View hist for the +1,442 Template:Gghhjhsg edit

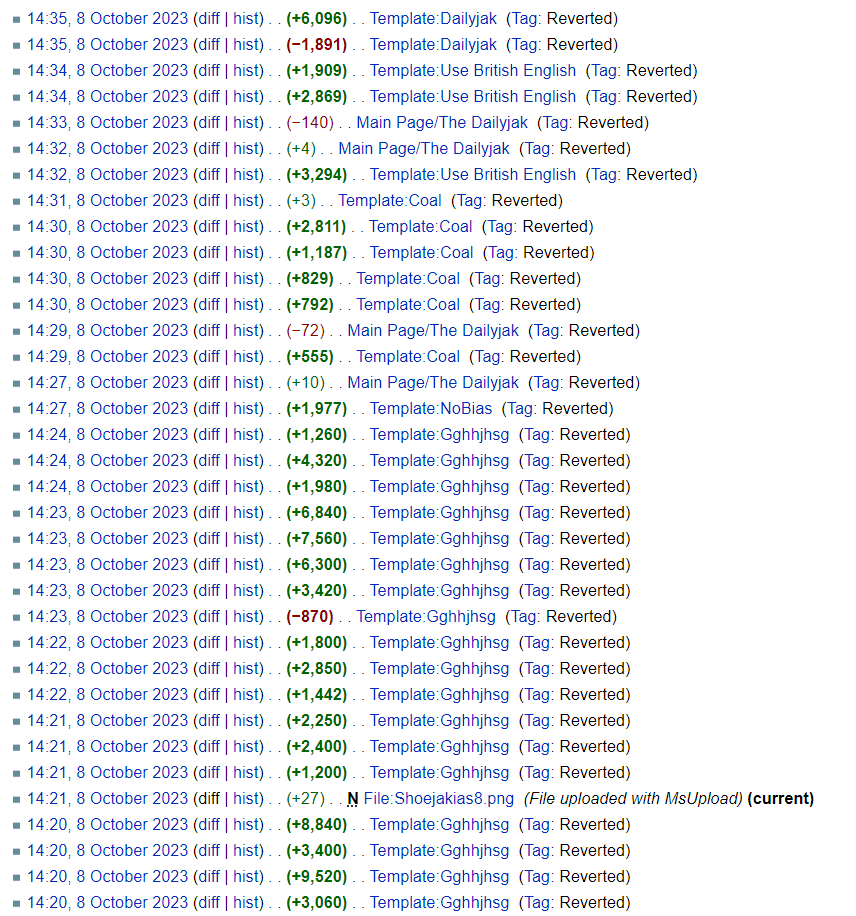(248, 695)
